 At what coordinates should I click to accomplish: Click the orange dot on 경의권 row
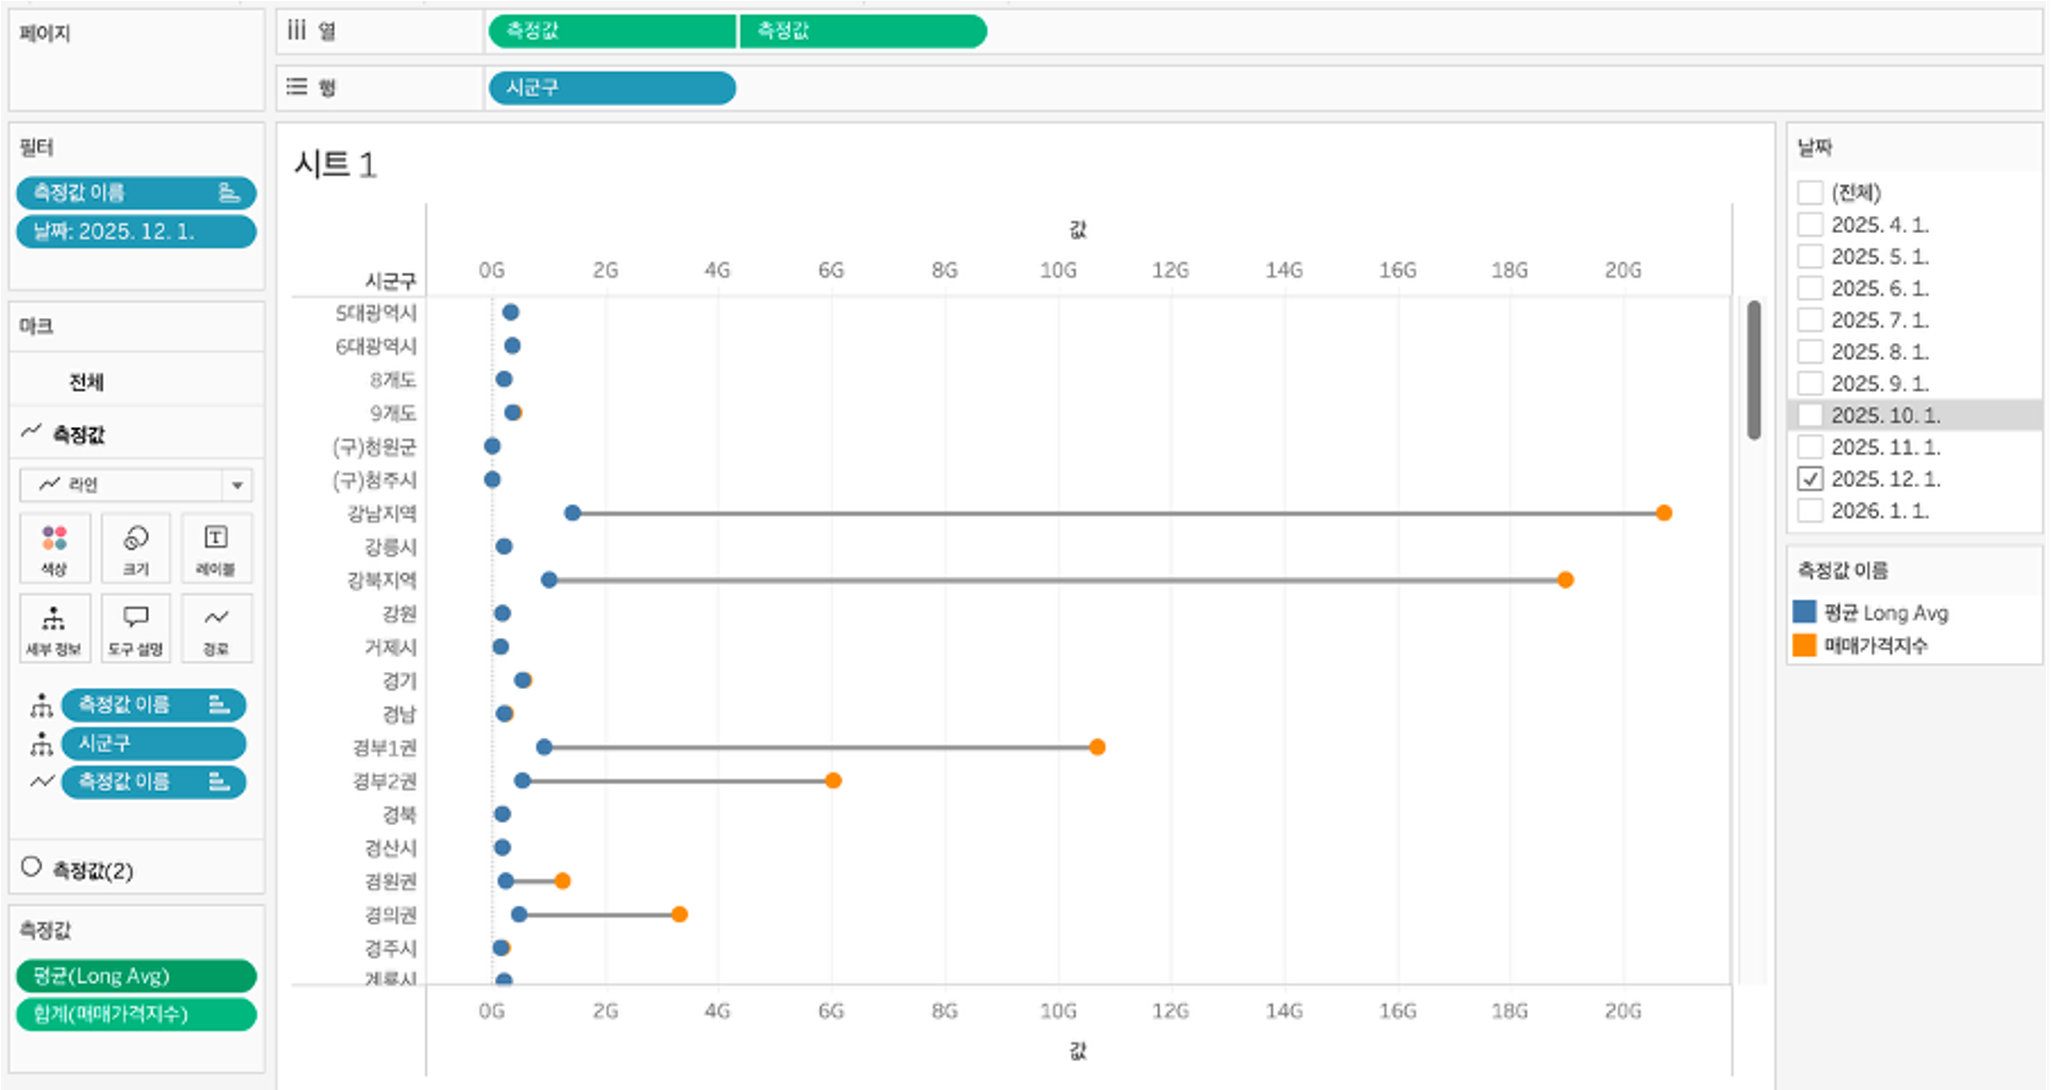tap(679, 914)
